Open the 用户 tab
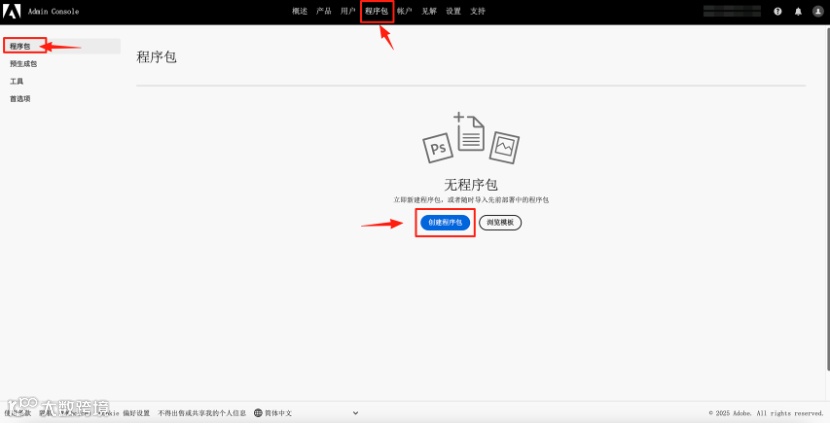 348,11
